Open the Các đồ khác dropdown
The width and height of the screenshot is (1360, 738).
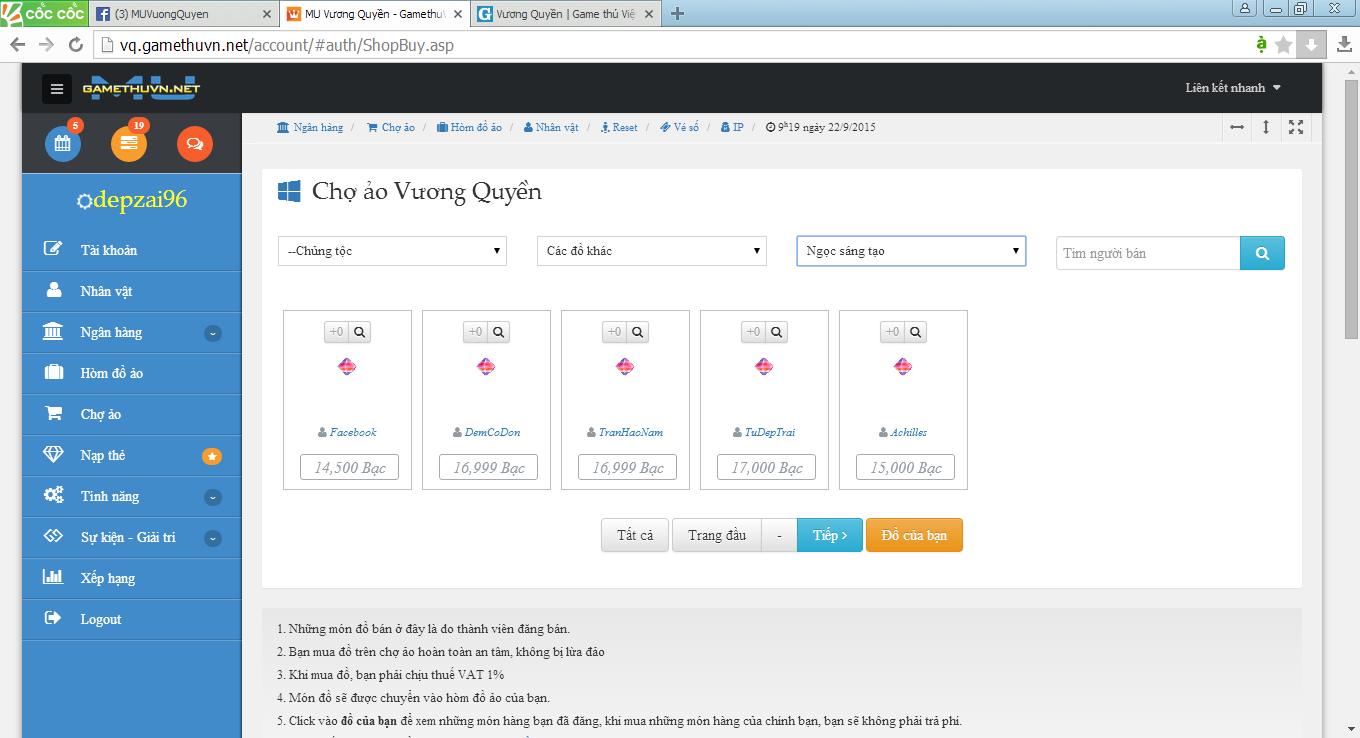(652, 251)
